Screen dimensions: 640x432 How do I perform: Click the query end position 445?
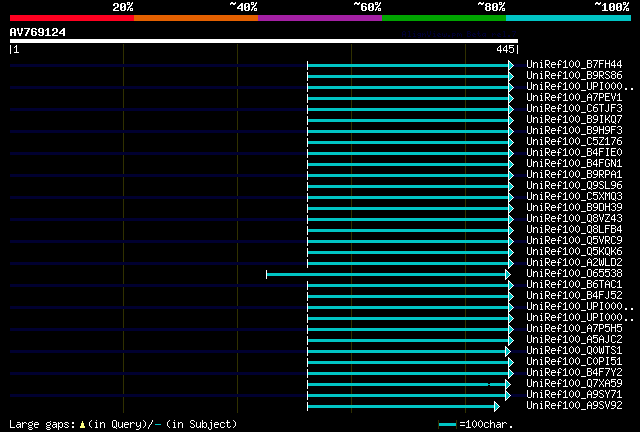point(505,49)
